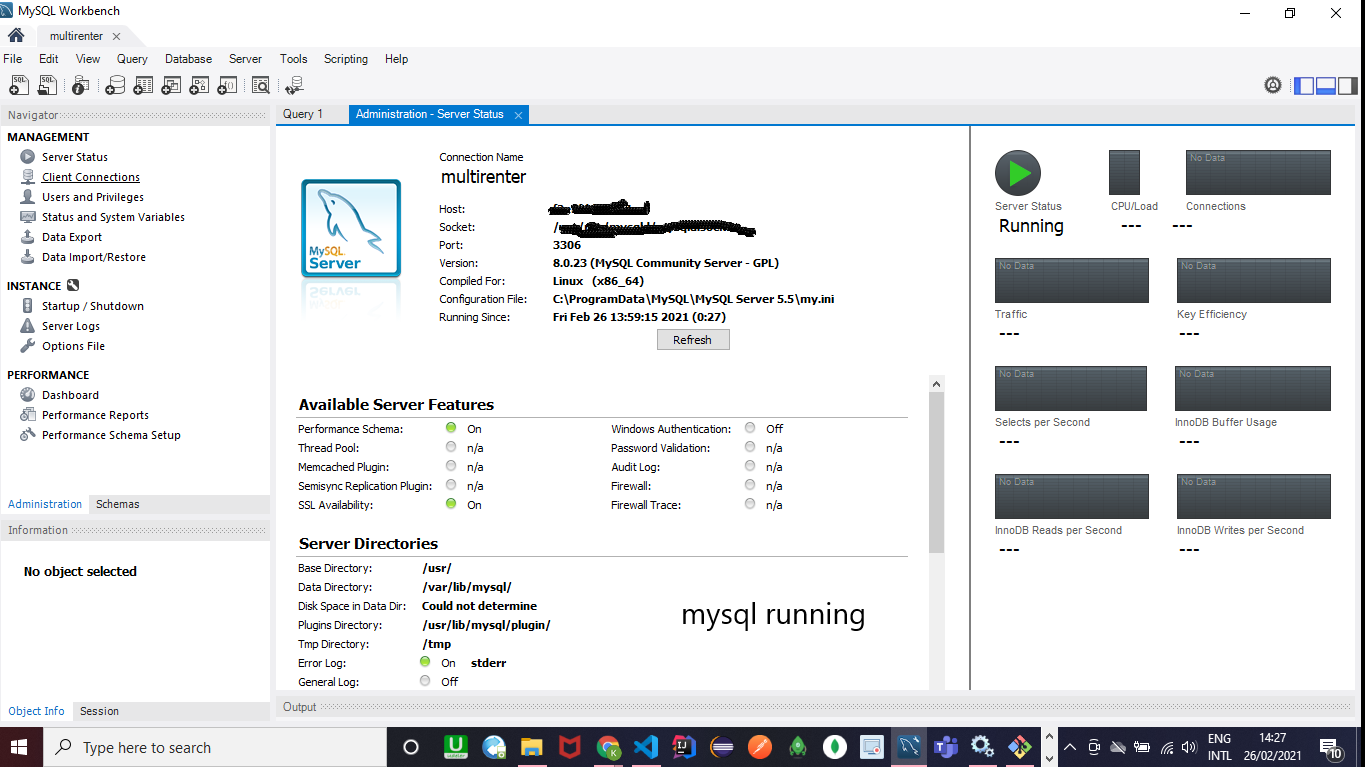Select the multirenter connection tab
Image resolution: width=1365 pixels, height=767 pixels.
(76, 36)
